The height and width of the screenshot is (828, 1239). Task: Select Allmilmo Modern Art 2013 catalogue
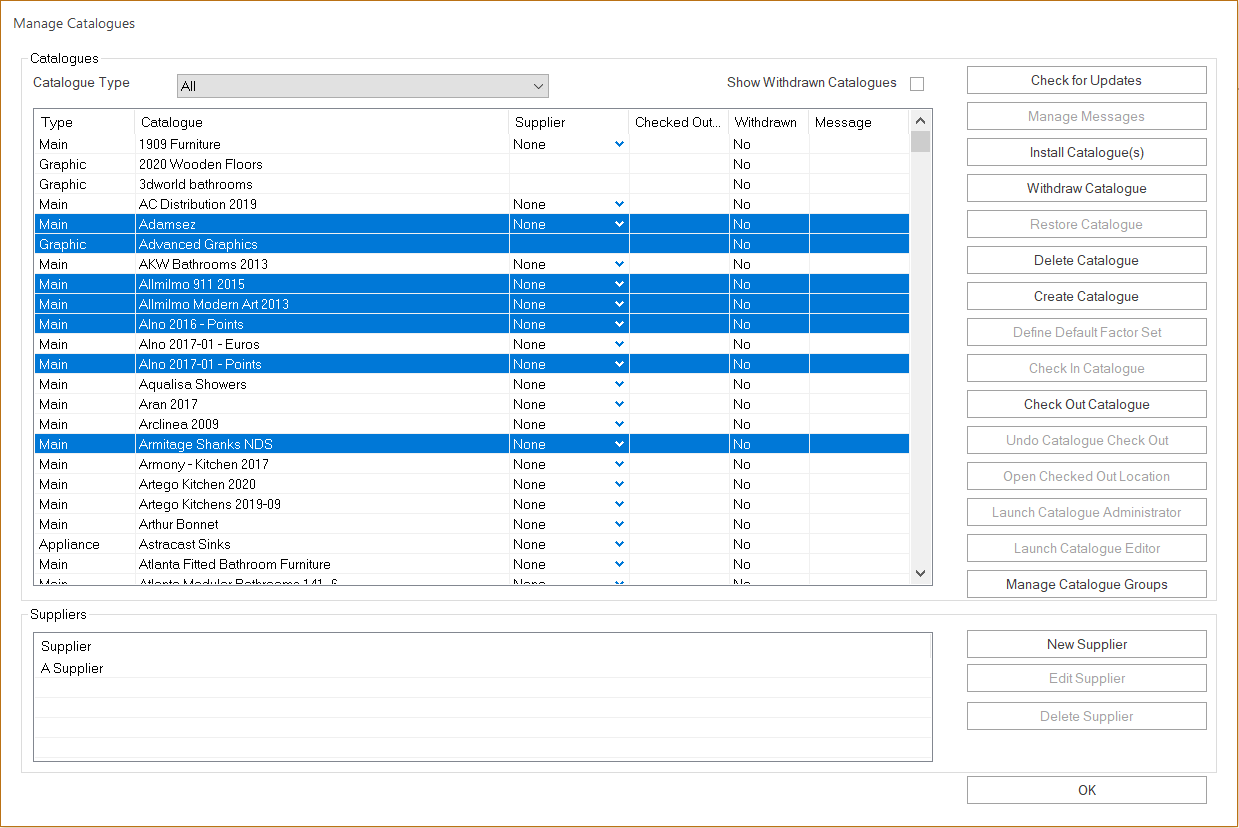(x=472, y=304)
